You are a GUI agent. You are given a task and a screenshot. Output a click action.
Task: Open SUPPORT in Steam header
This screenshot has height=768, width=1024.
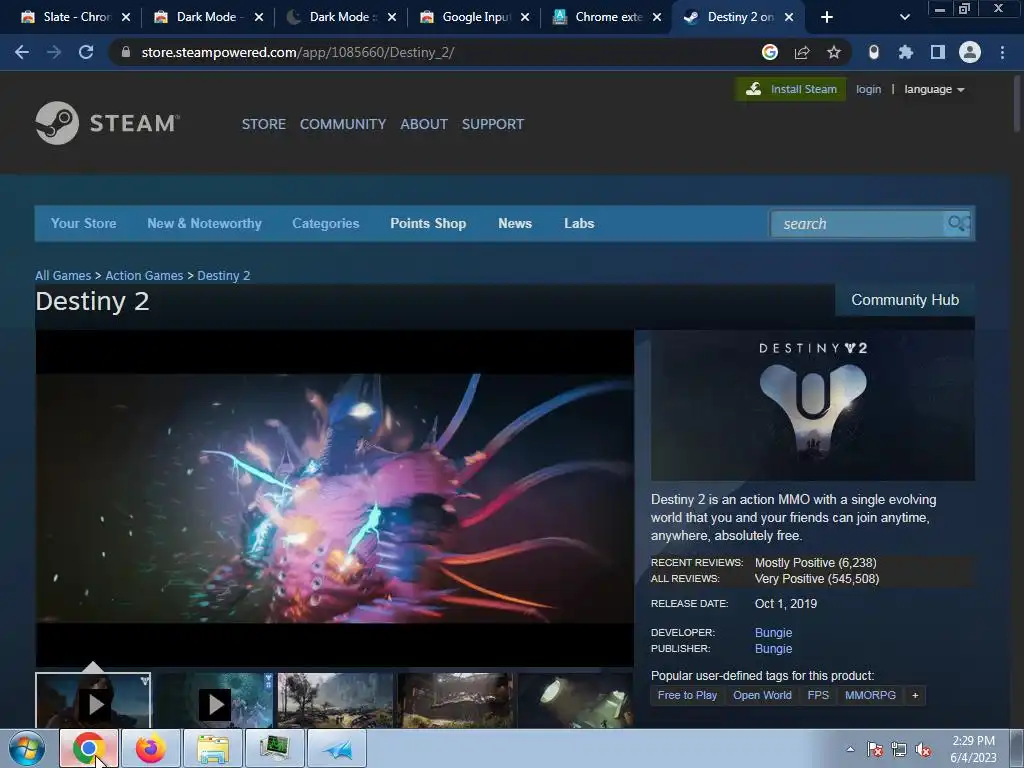coord(493,124)
